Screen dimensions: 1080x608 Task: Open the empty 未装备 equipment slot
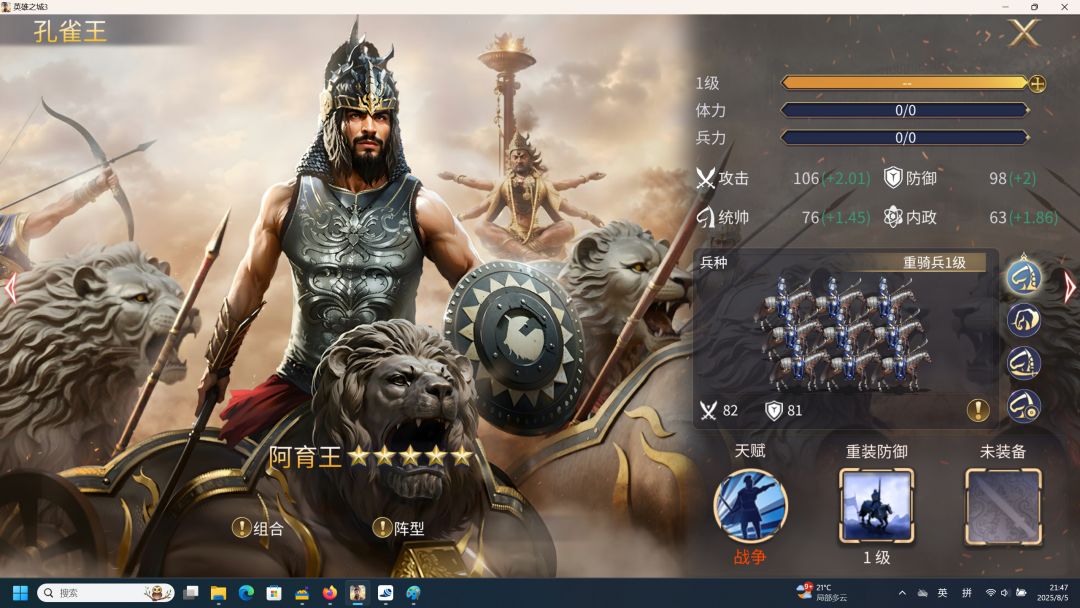click(x=1003, y=507)
